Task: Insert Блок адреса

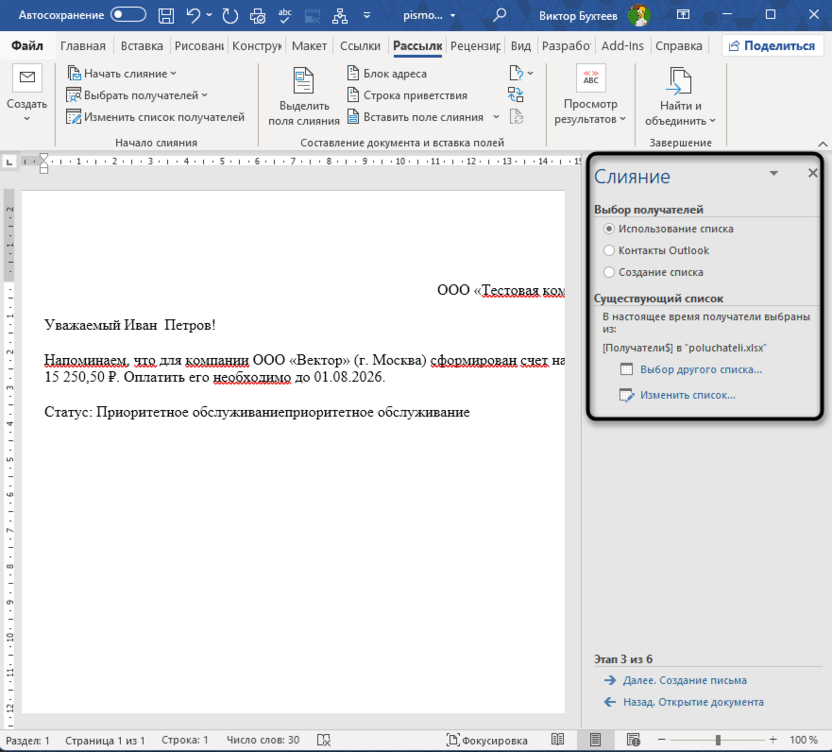Action: pos(387,74)
